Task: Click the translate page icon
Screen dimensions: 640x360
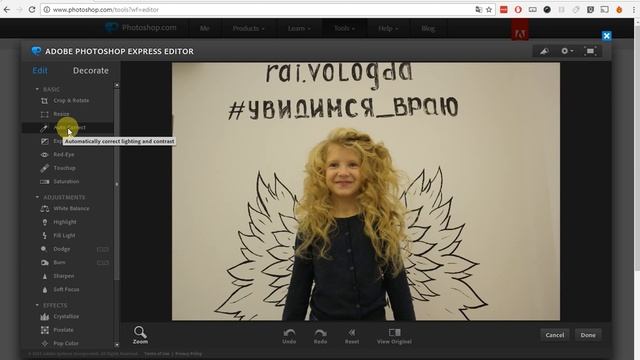Action: [x=478, y=9]
